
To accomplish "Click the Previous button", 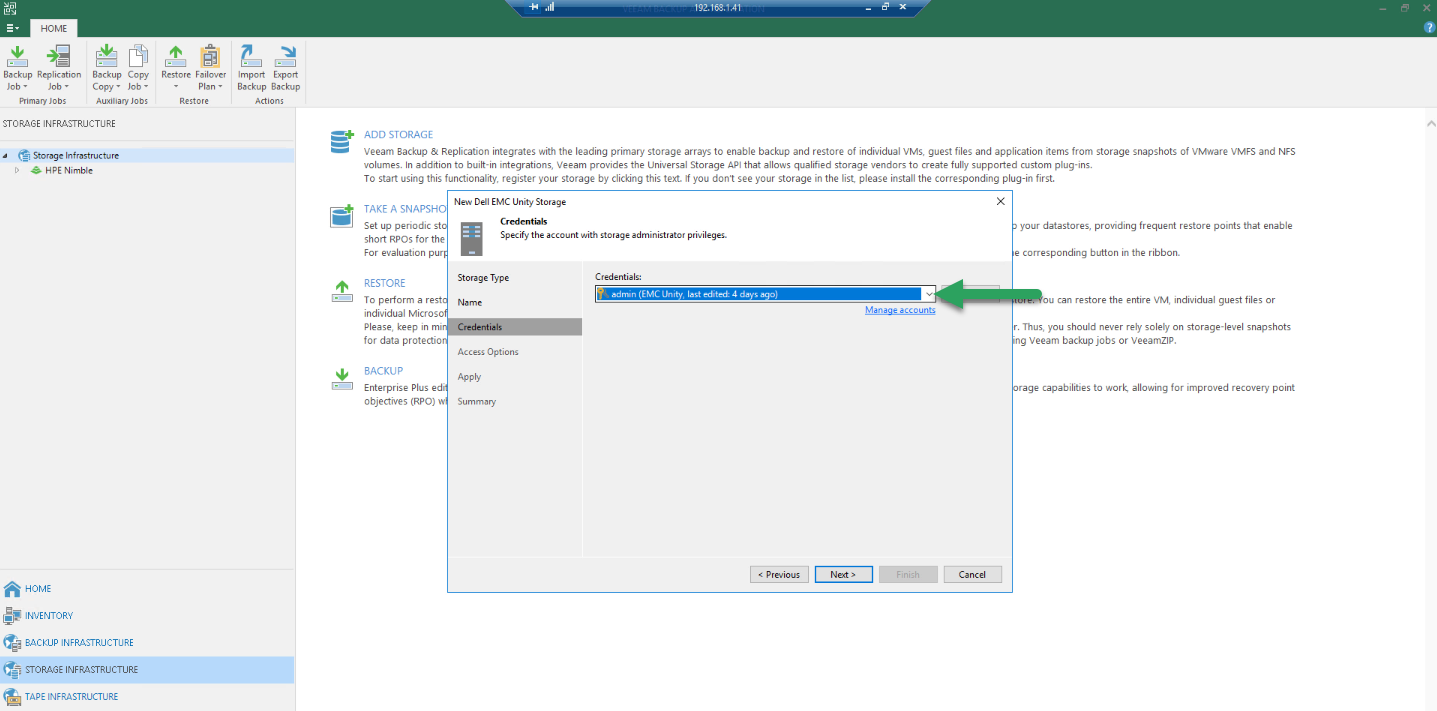I will [x=779, y=574].
